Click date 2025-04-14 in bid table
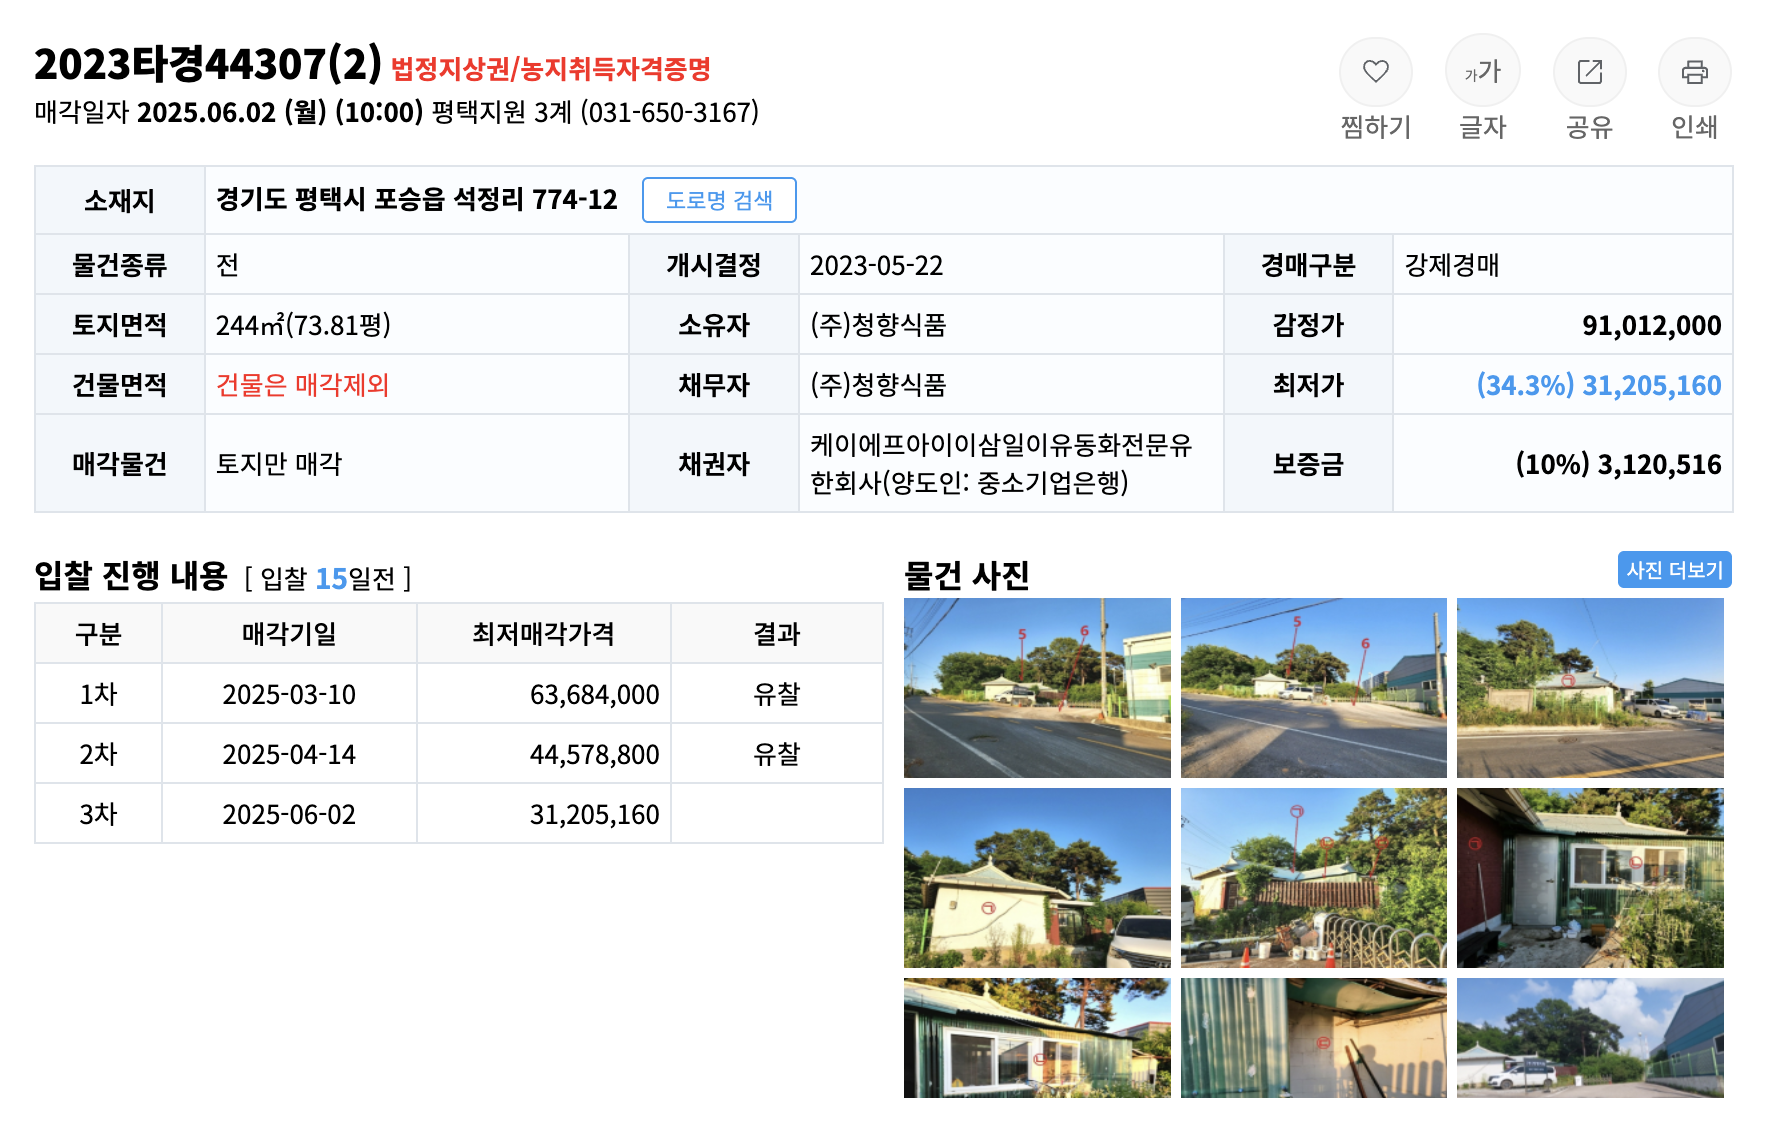Screen dimensions: 1770x1126 289,754
